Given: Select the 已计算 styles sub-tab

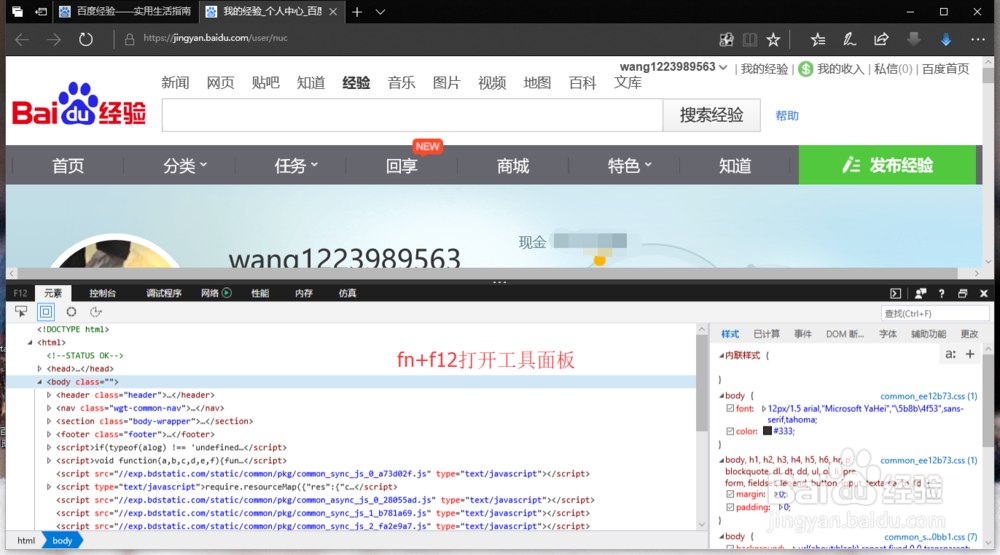Looking at the screenshot, I should pyautogui.click(x=767, y=334).
